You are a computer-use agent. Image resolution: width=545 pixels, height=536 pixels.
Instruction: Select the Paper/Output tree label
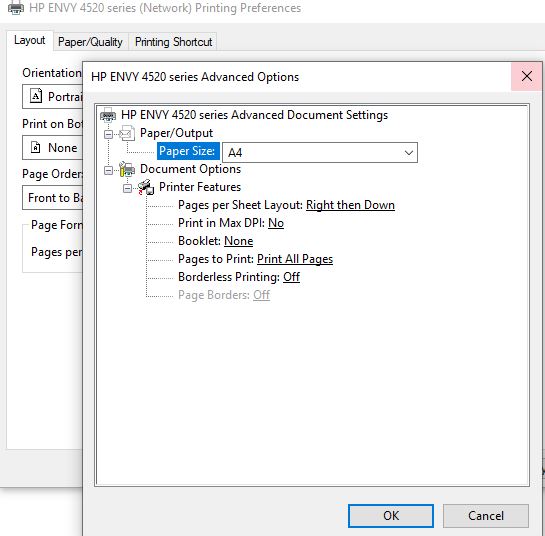pyautogui.click(x=176, y=133)
